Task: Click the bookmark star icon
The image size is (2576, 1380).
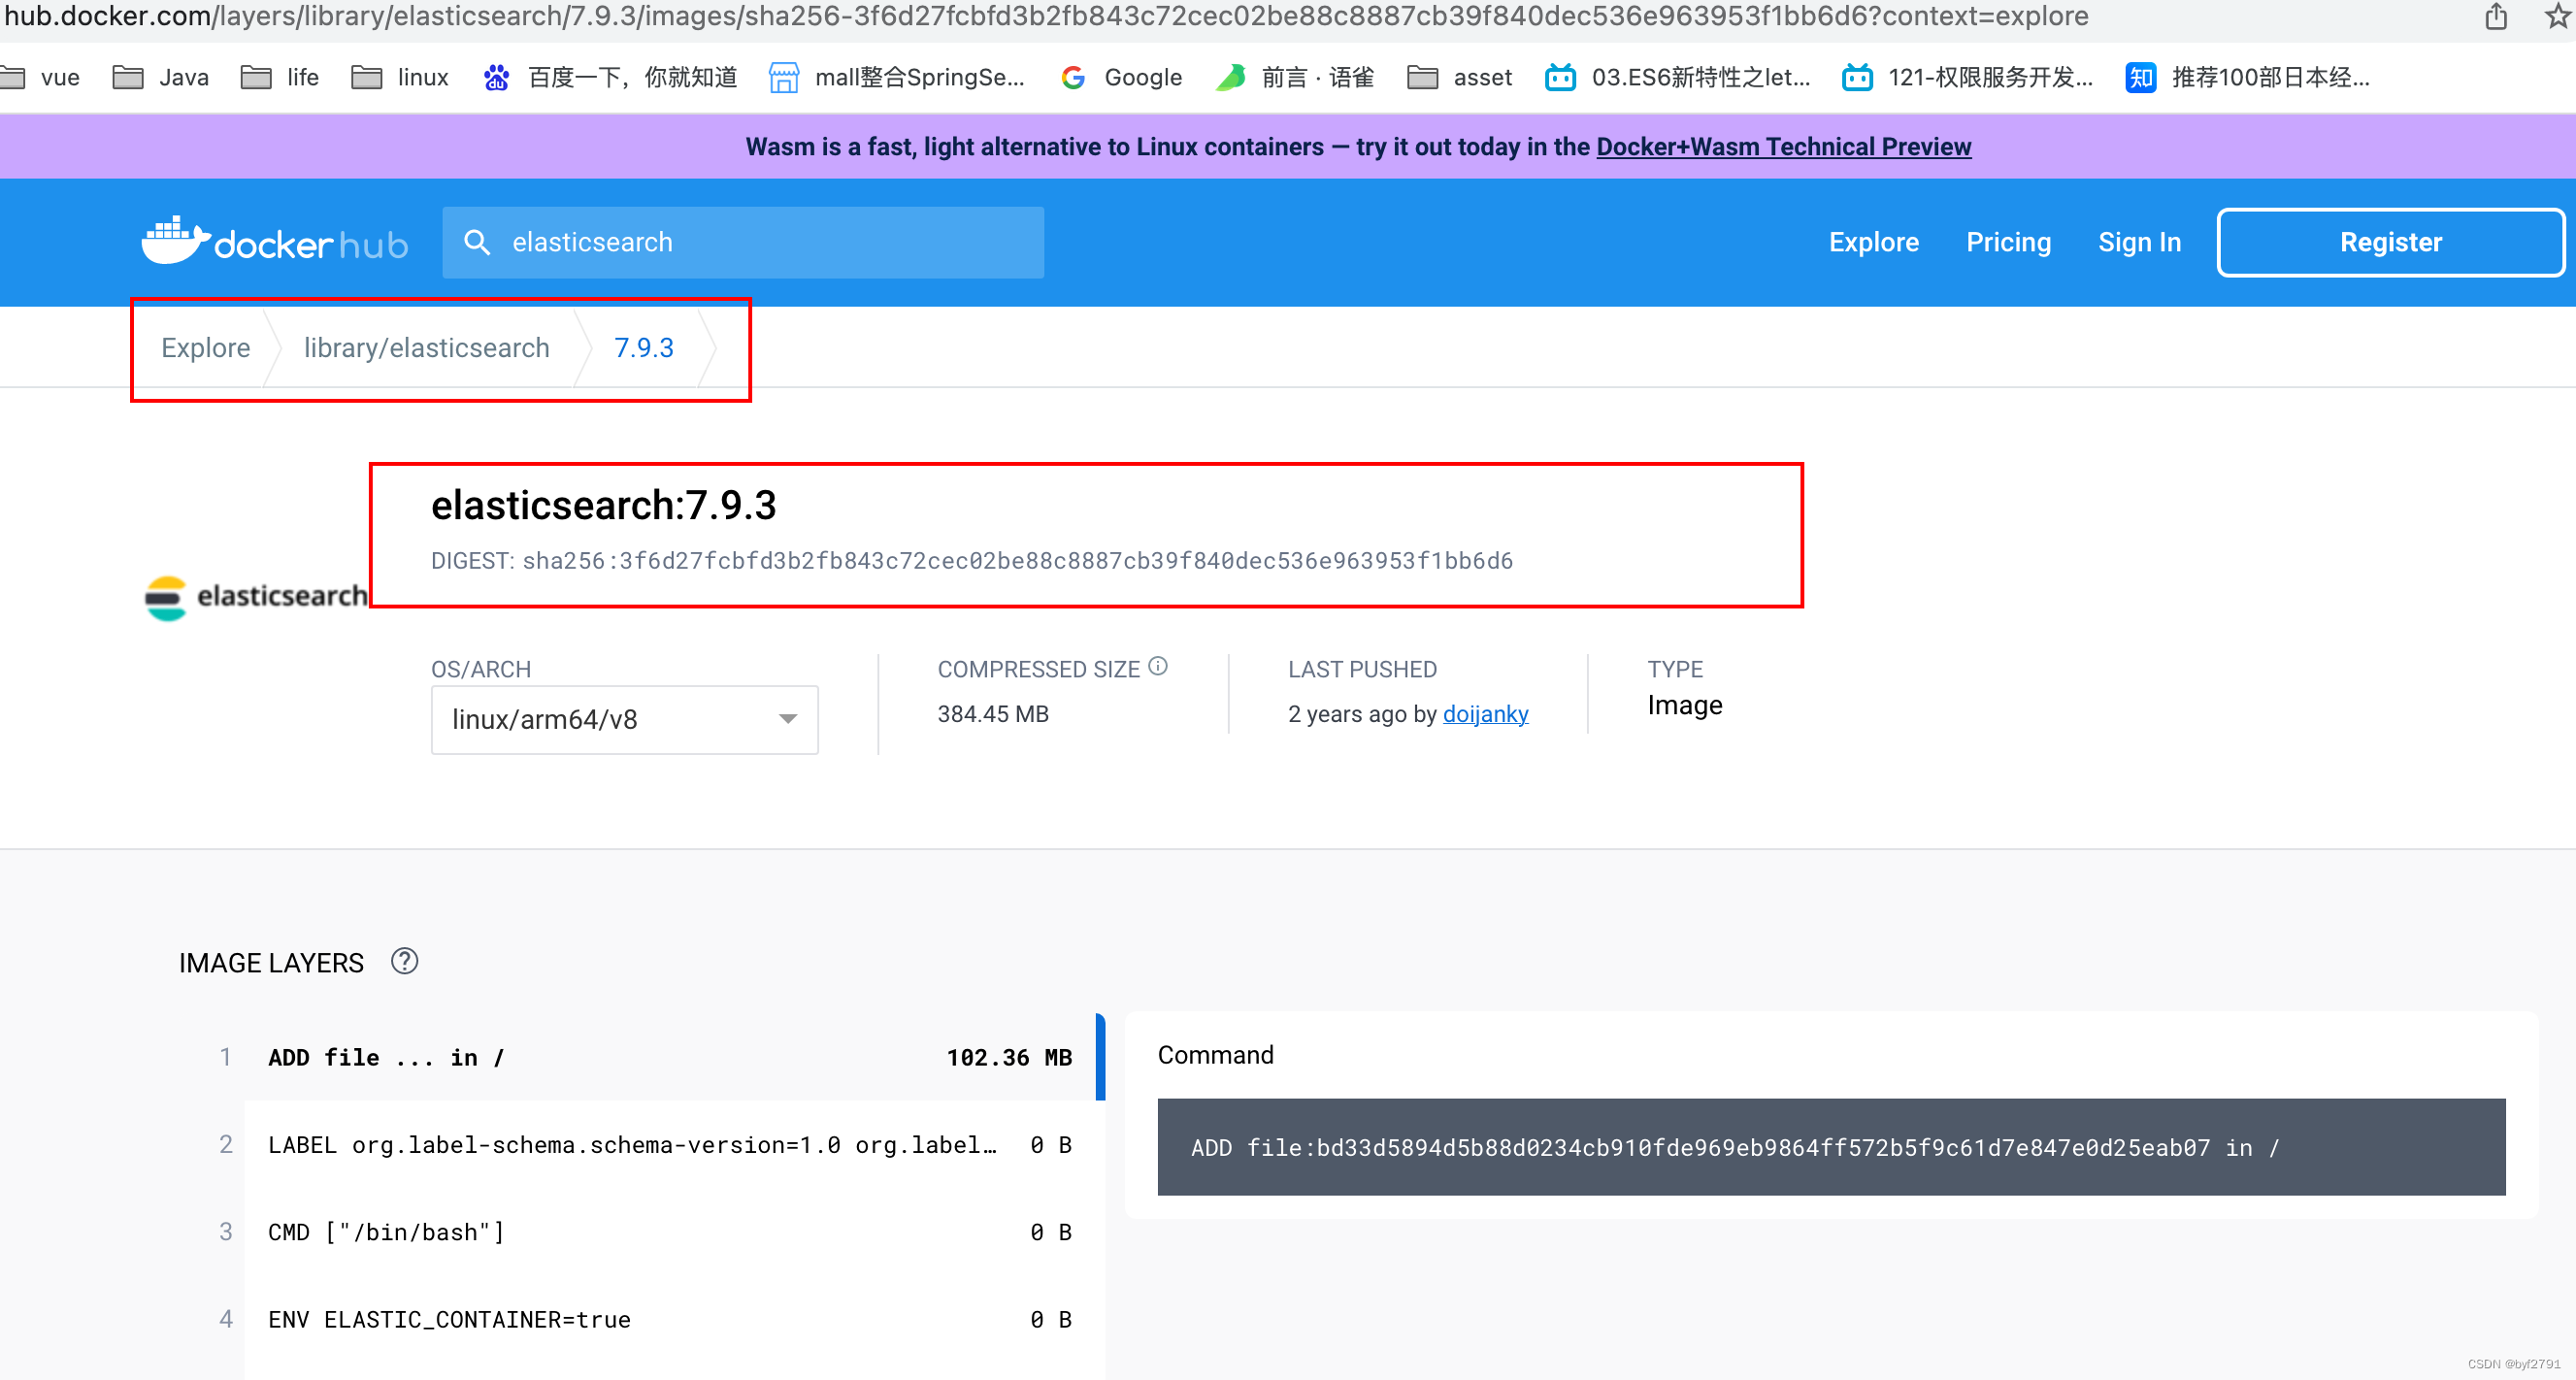Action: (2559, 17)
